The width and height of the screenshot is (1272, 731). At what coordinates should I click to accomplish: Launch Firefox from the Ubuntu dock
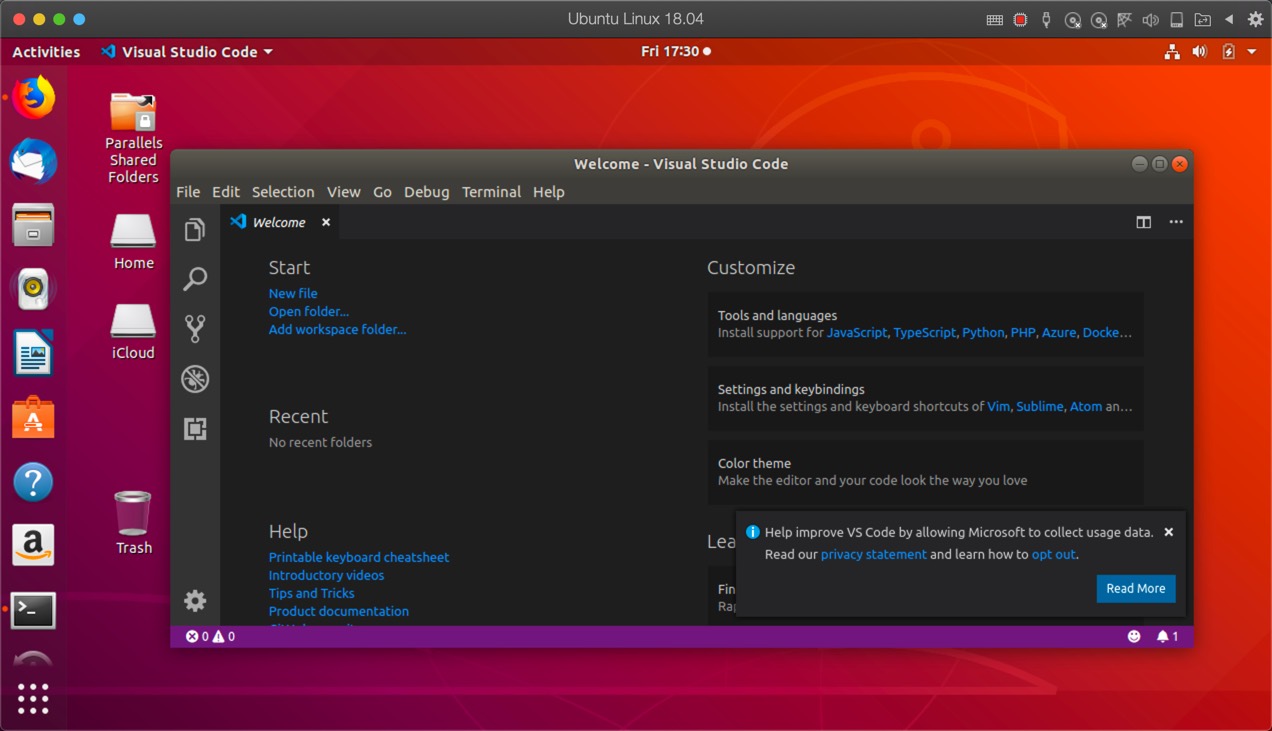coord(33,97)
